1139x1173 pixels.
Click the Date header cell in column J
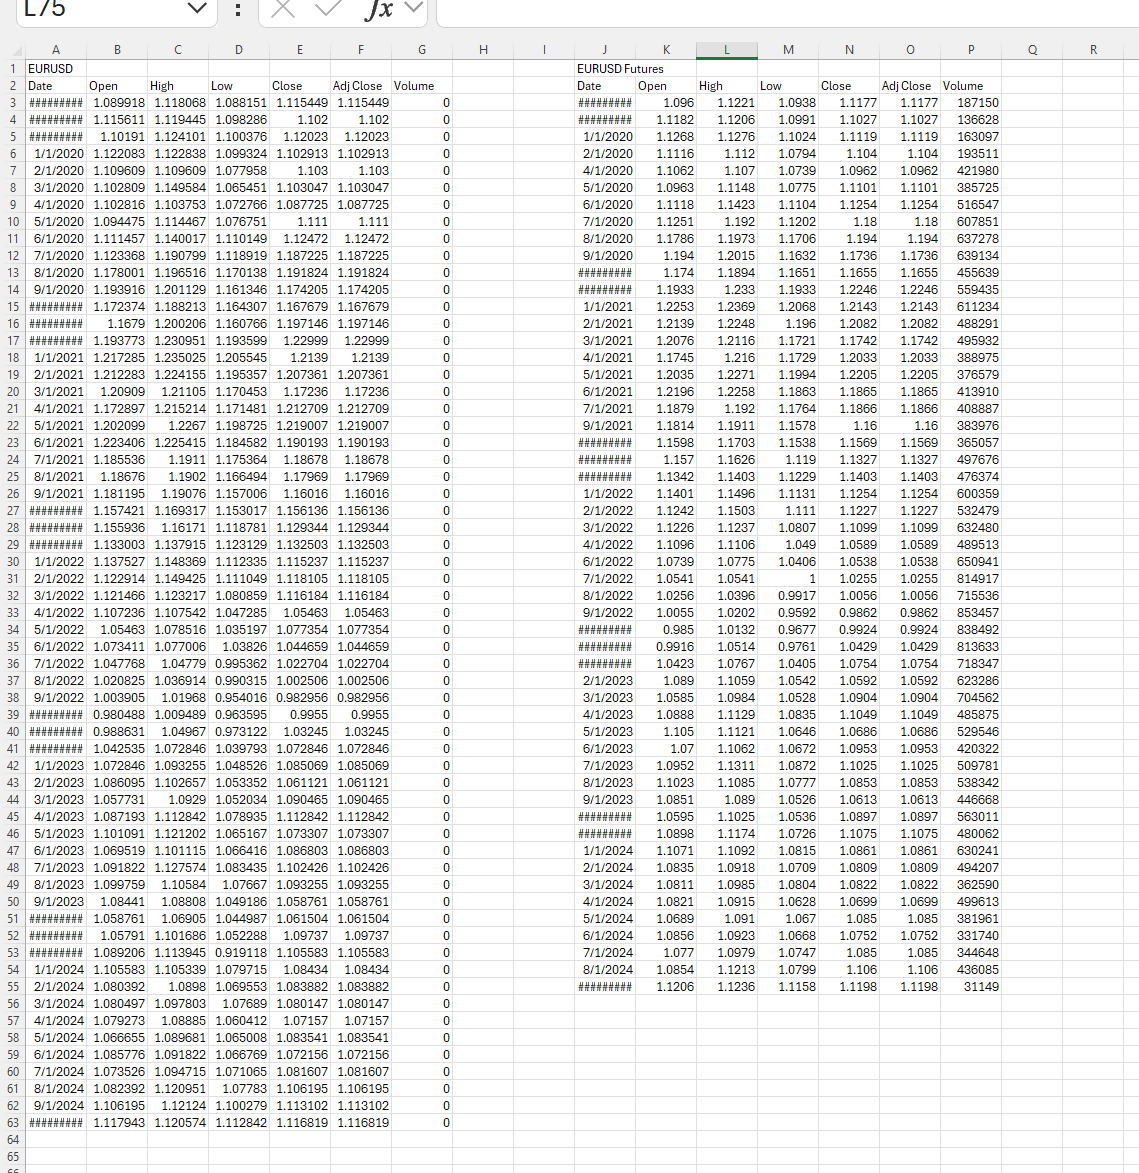pos(604,85)
